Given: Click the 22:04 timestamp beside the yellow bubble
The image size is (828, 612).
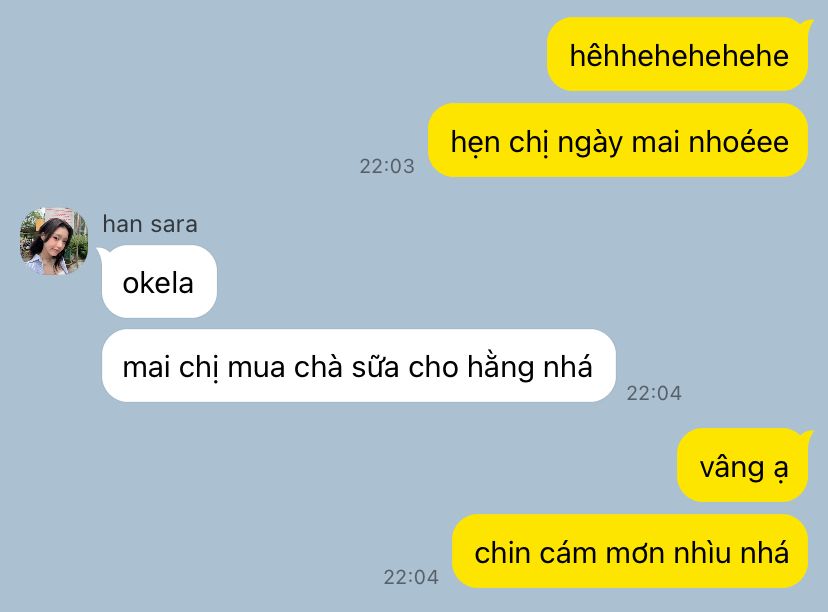Looking at the screenshot, I should tap(411, 577).
